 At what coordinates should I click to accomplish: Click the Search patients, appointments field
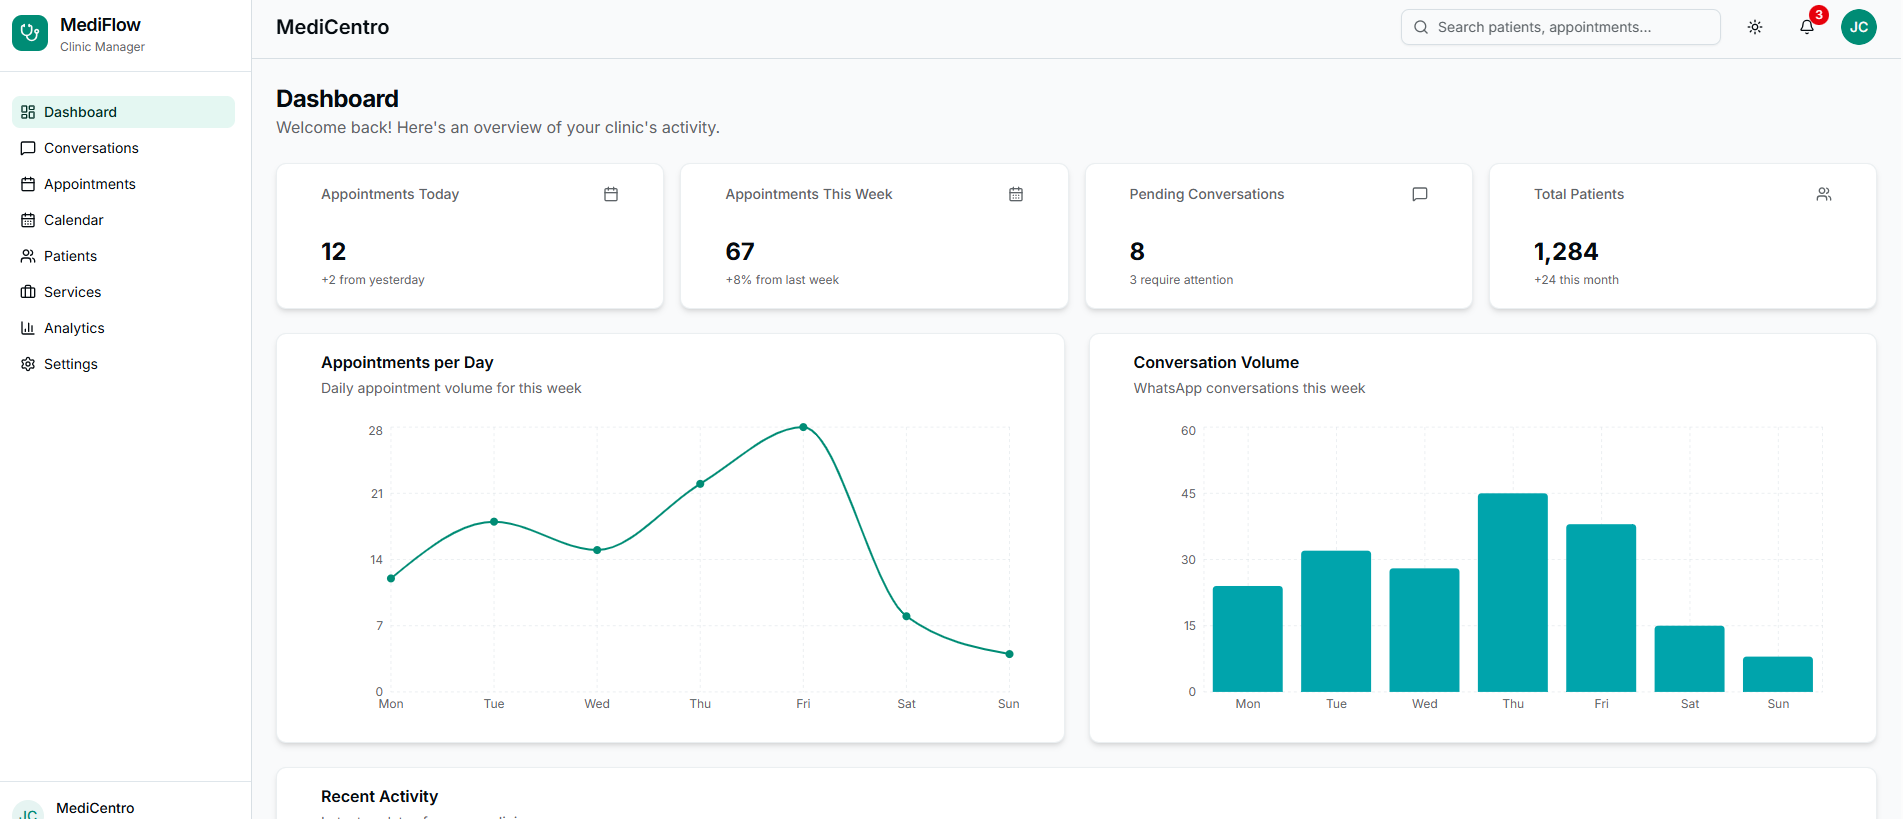pos(1560,27)
